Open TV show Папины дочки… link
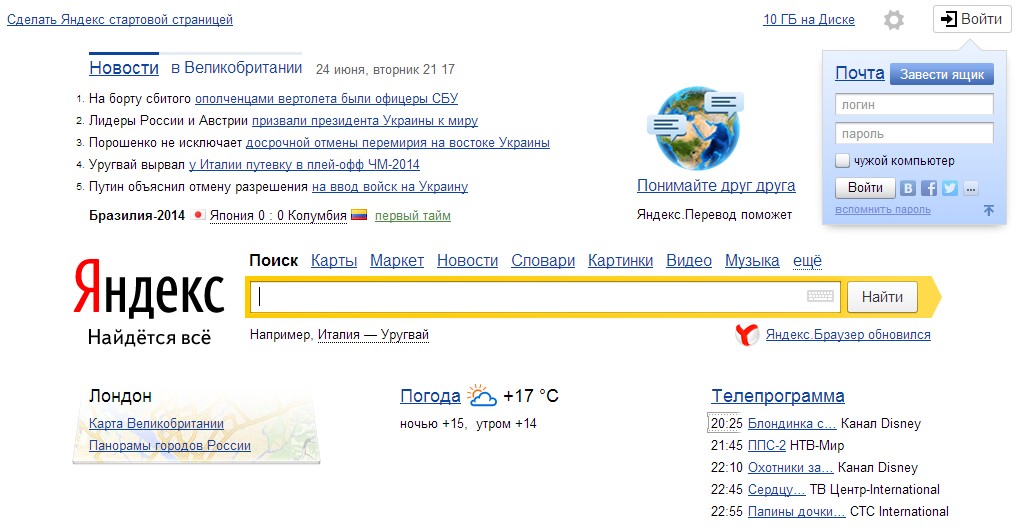The width and height of the screenshot is (1017, 531). (x=796, y=512)
